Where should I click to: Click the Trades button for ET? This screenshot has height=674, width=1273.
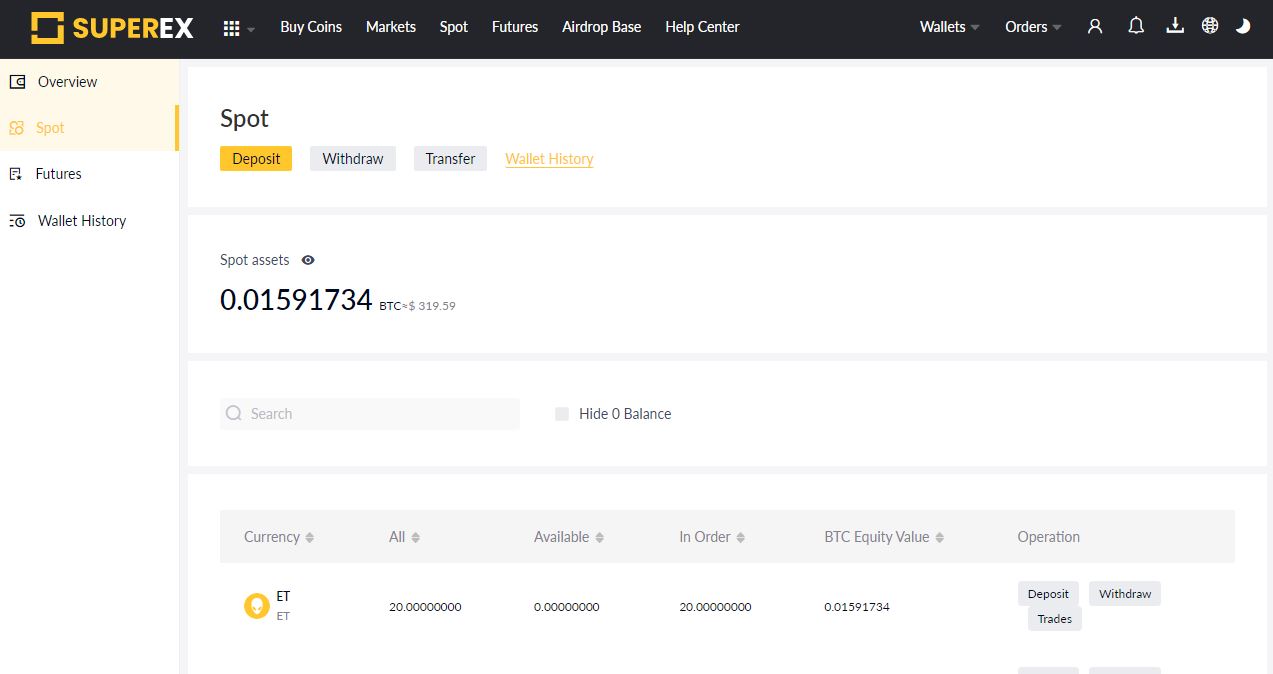(x=1054, y=619)
